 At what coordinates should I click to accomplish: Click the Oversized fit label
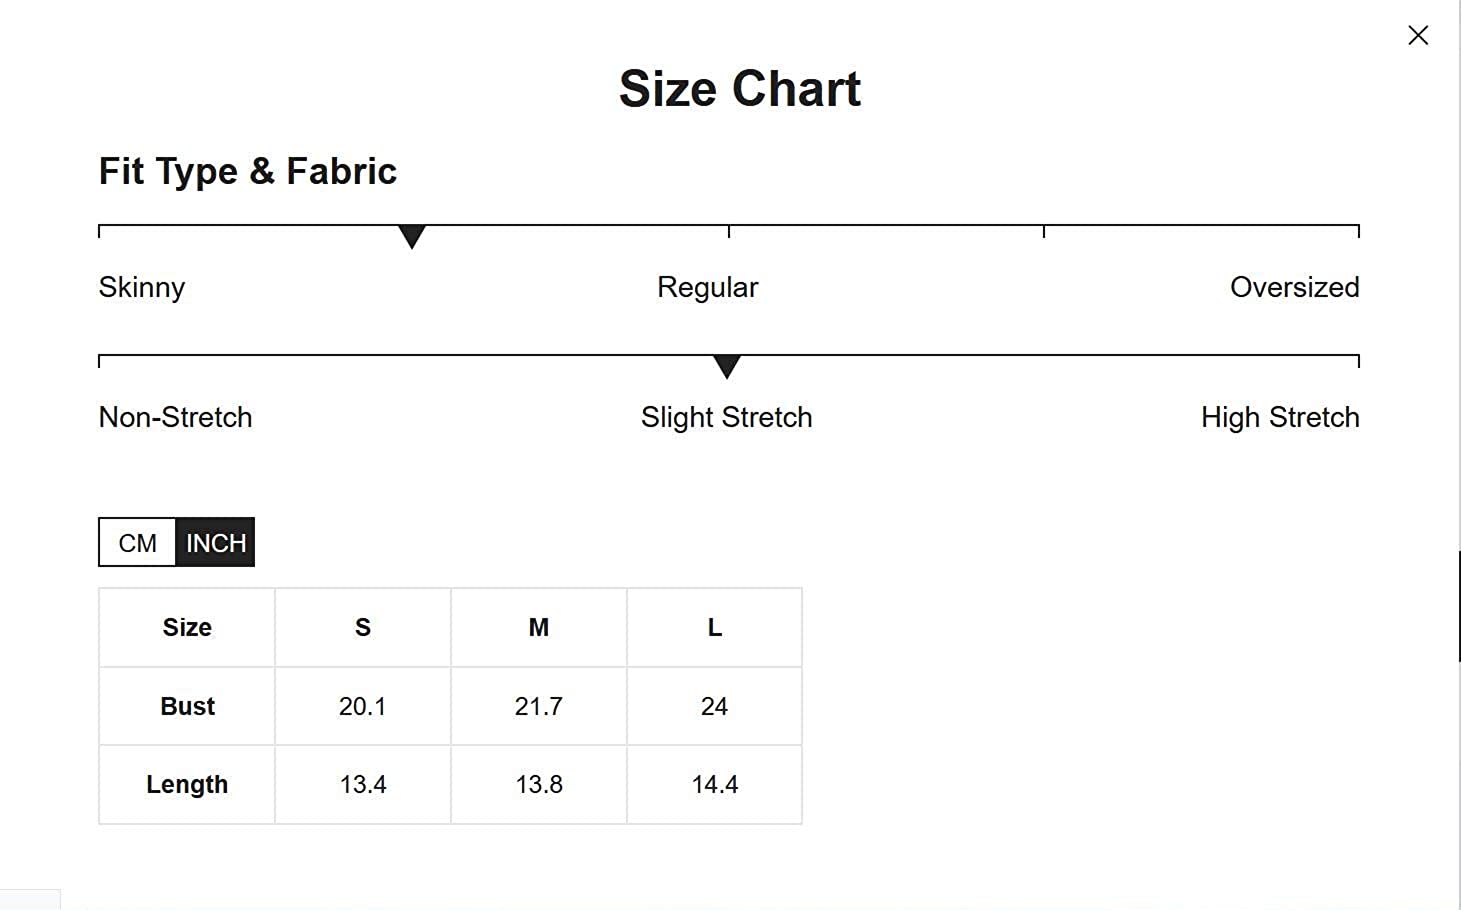(1294, 288)
